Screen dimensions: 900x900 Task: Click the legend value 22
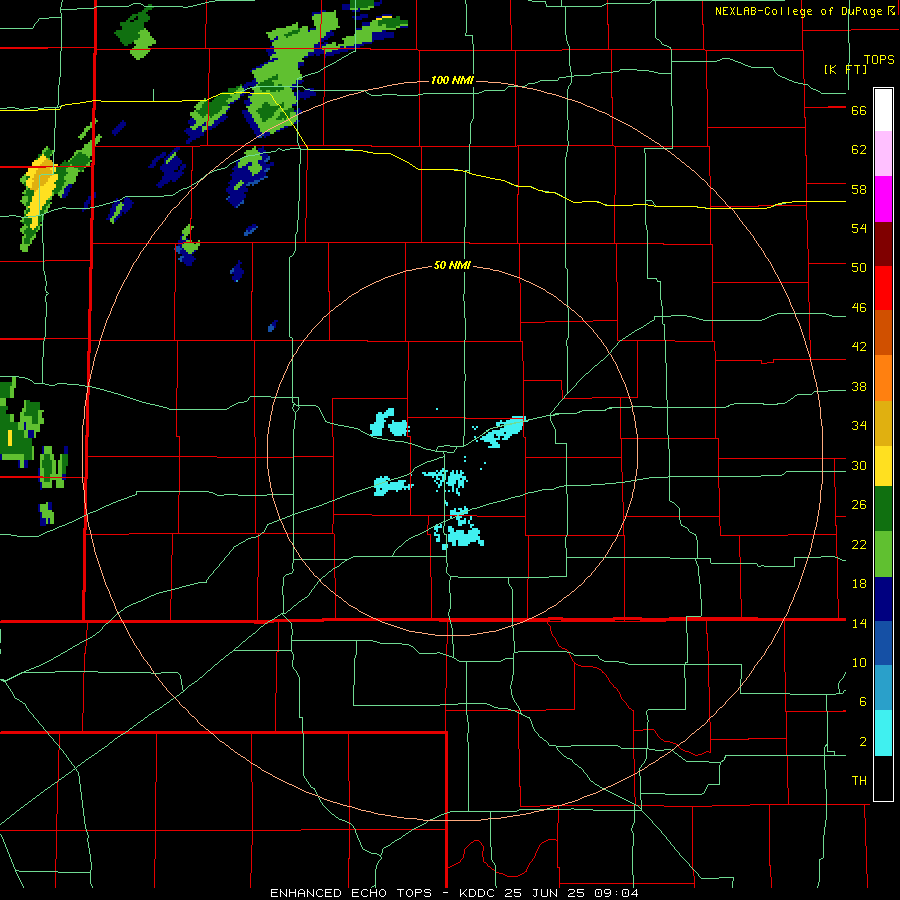coord(859,544)
